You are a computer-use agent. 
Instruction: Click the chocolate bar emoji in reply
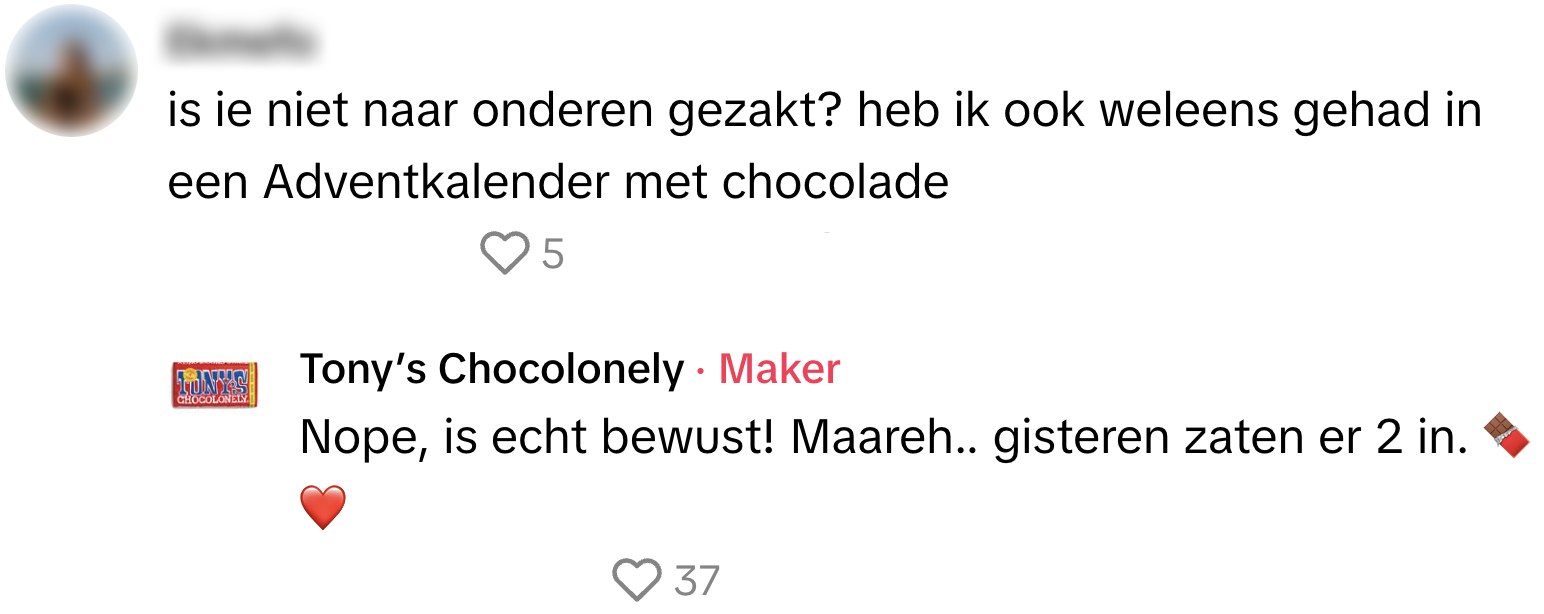pos(1506,439)
